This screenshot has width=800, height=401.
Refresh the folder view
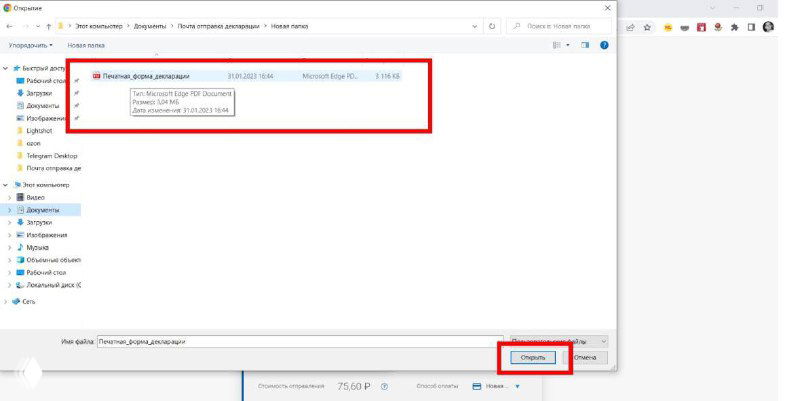click(x=492, y=26)
